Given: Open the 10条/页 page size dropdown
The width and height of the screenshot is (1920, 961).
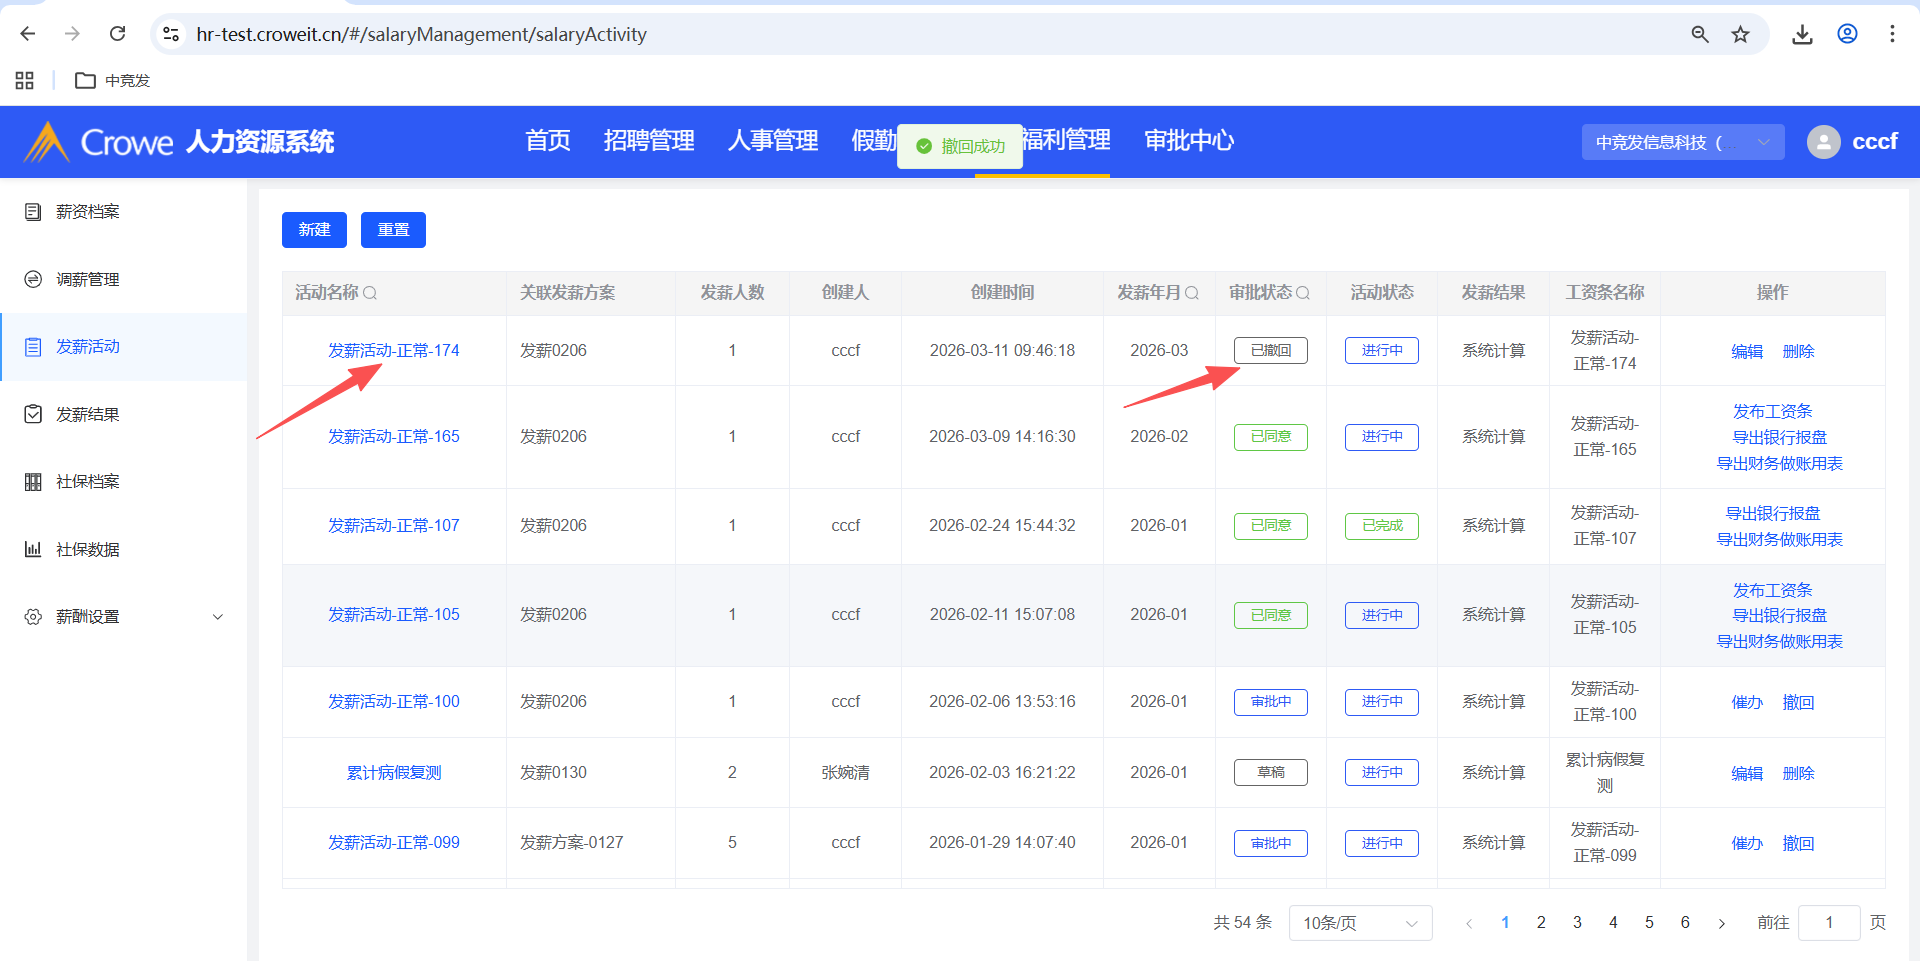Looking at the screenshot, I should tap(1360, 923).
